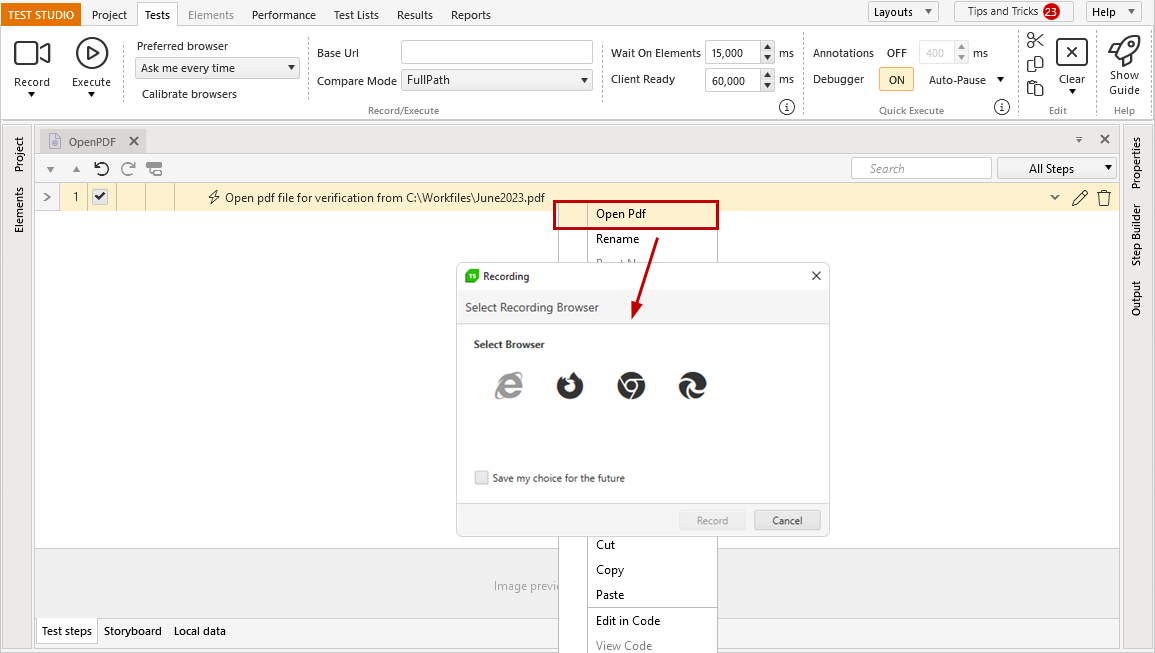Click the undo arrow icon in steps toolbar
Screen dimensions: 1155x653
coord(102,169)
